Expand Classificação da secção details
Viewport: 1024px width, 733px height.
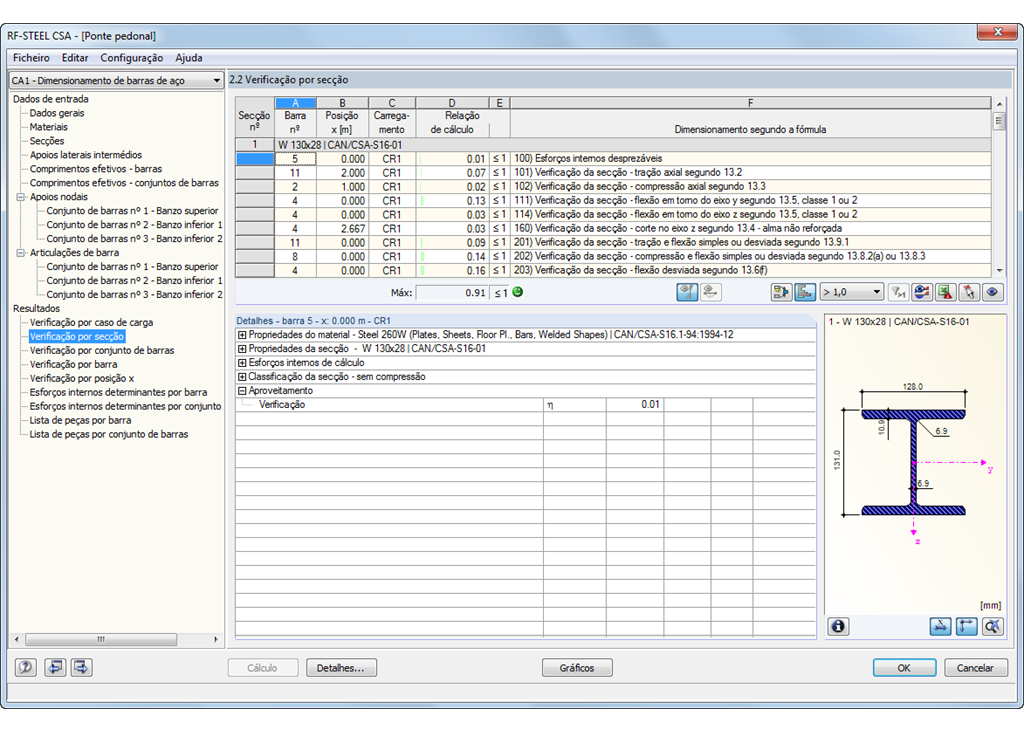point(242,377)
